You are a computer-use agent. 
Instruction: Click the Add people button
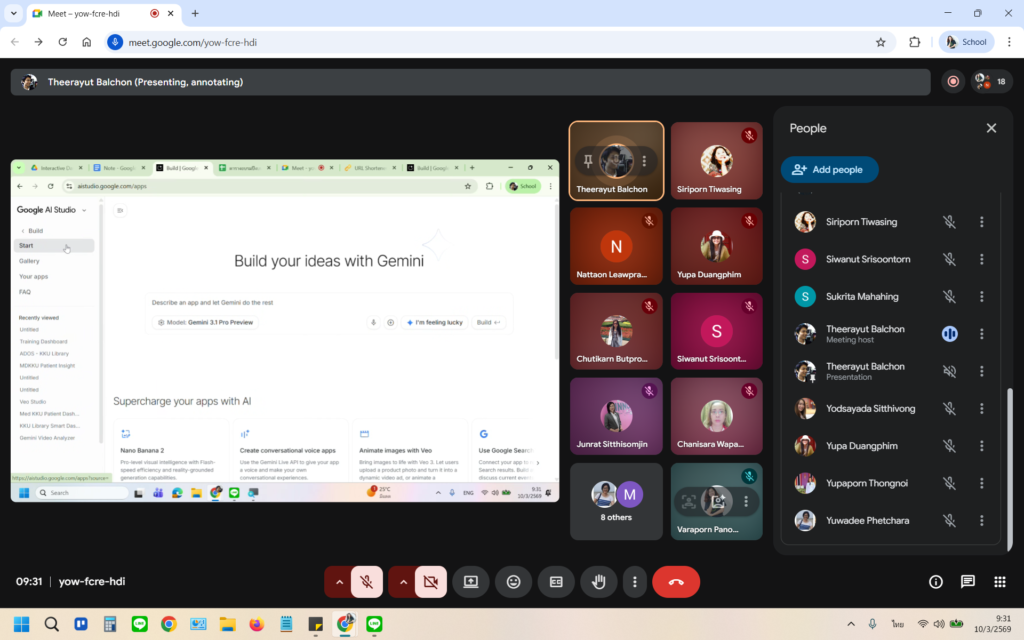829,170
